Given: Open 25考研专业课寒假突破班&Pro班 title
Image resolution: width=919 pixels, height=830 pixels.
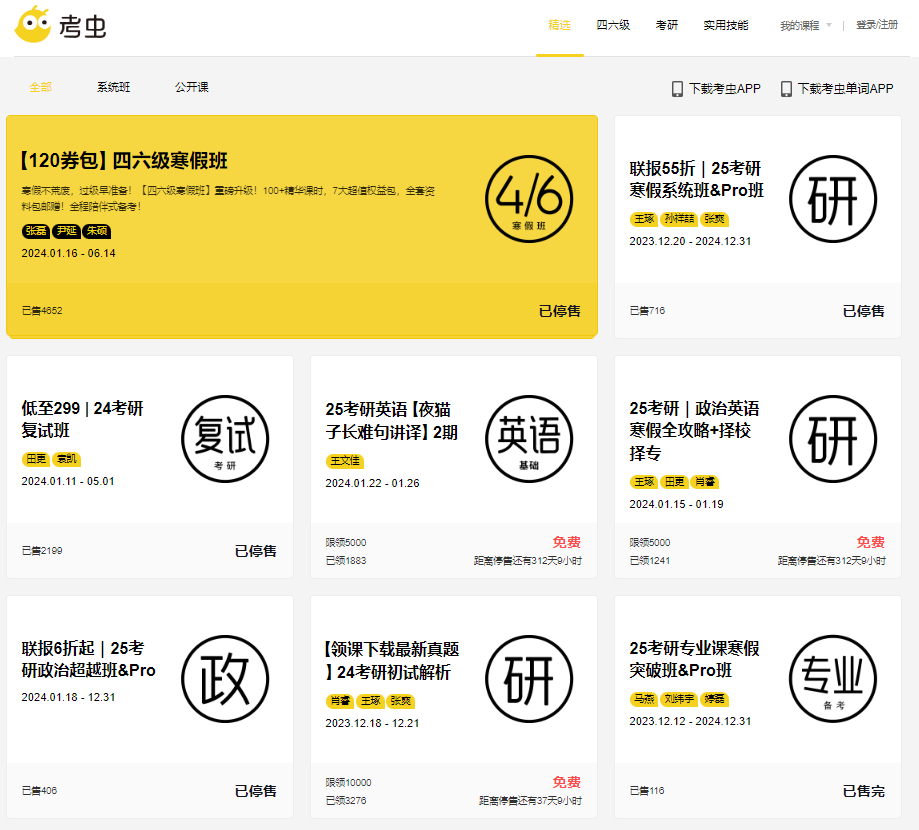Looking at the screenshot, I should pos(695,659).
